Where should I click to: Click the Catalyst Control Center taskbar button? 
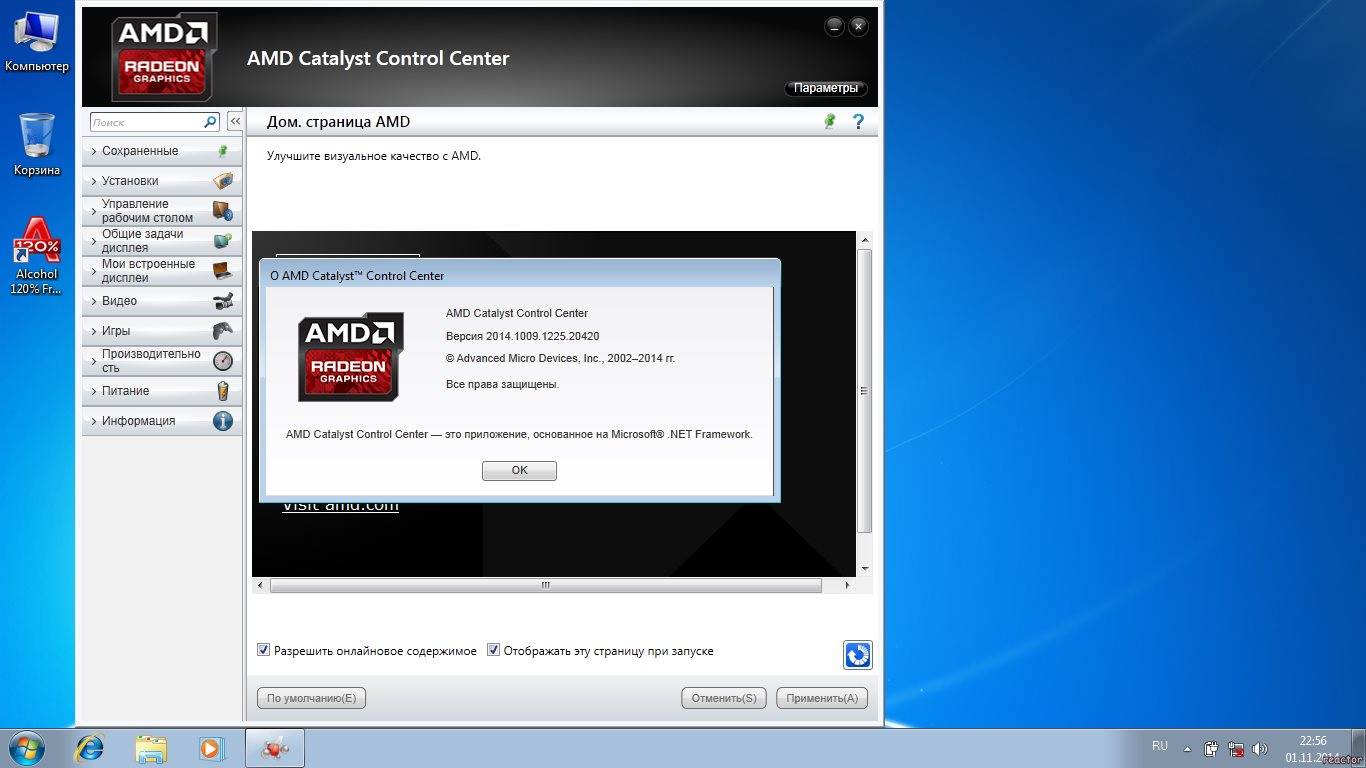[275, 748]
